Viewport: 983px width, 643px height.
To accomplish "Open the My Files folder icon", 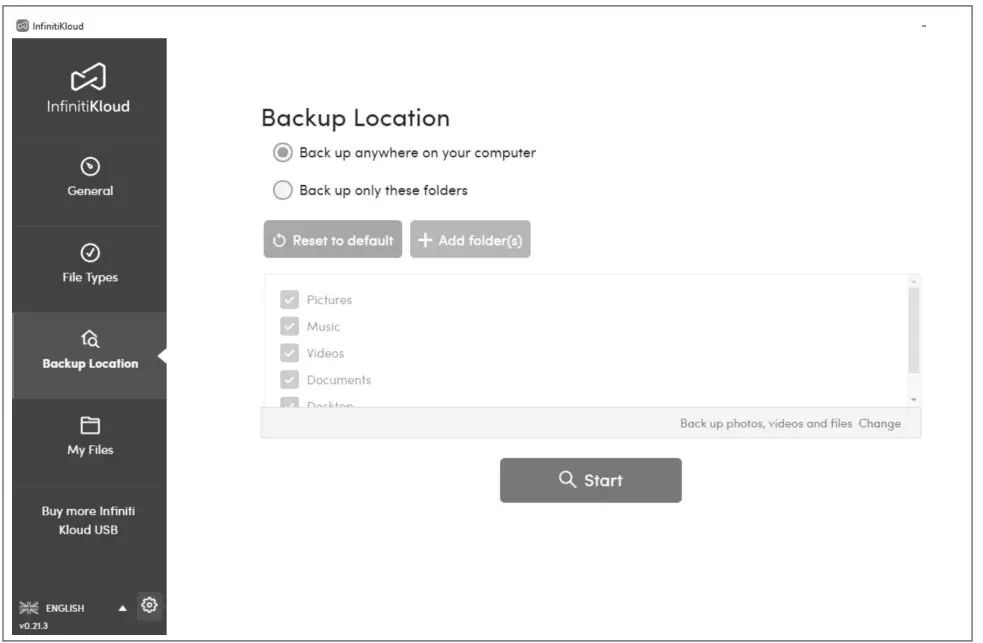I will (x=90, y=425).
